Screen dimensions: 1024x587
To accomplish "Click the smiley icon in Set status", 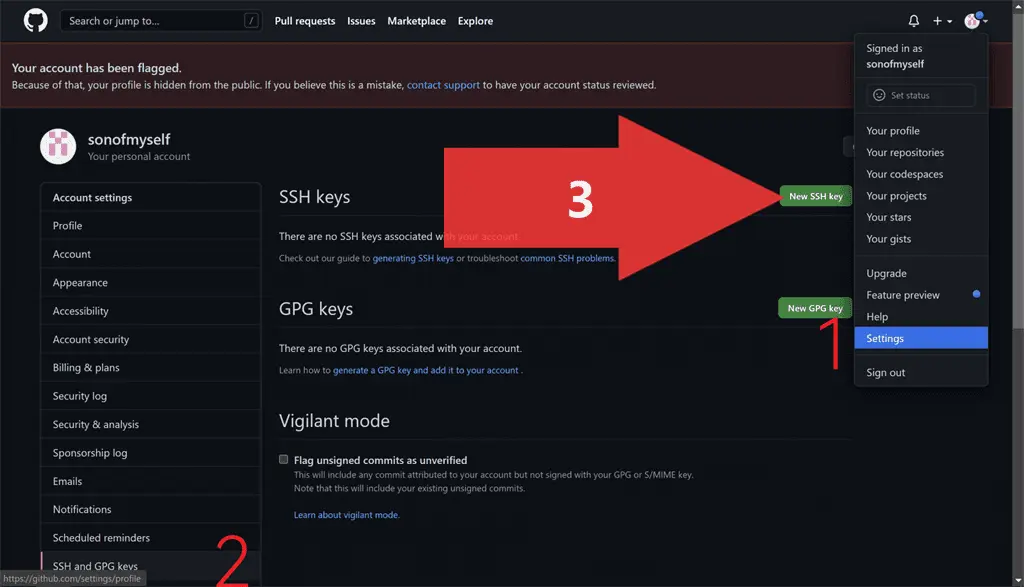I will pos(879,95).
